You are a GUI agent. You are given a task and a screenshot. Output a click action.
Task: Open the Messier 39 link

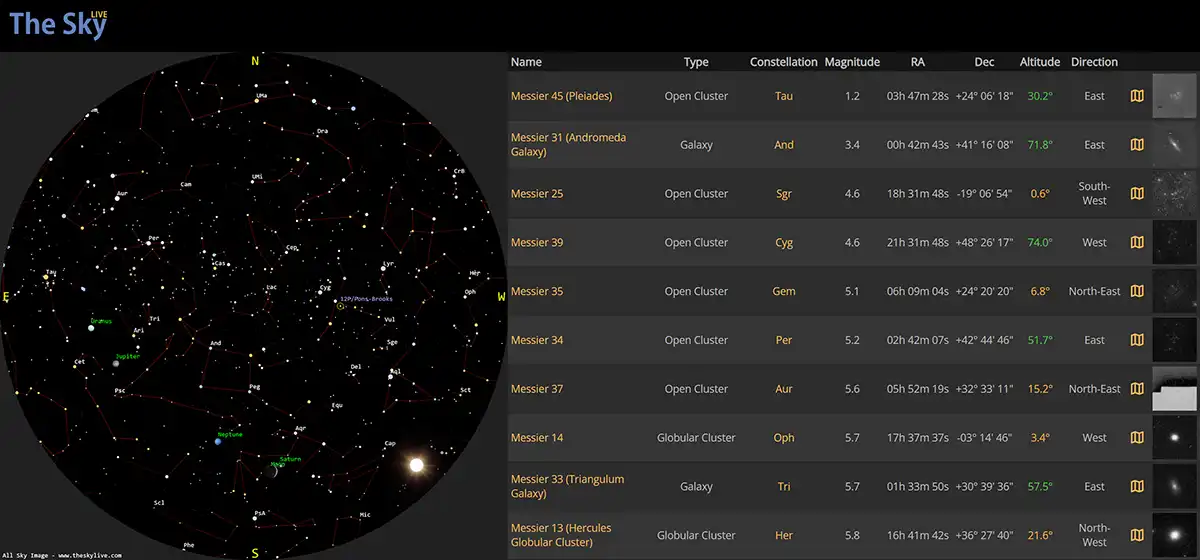[537, 242]
